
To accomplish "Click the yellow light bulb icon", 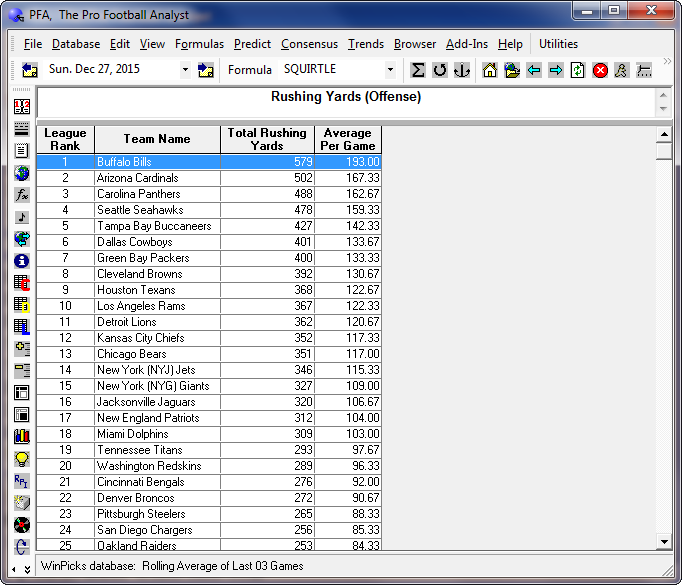I will 22,459.
